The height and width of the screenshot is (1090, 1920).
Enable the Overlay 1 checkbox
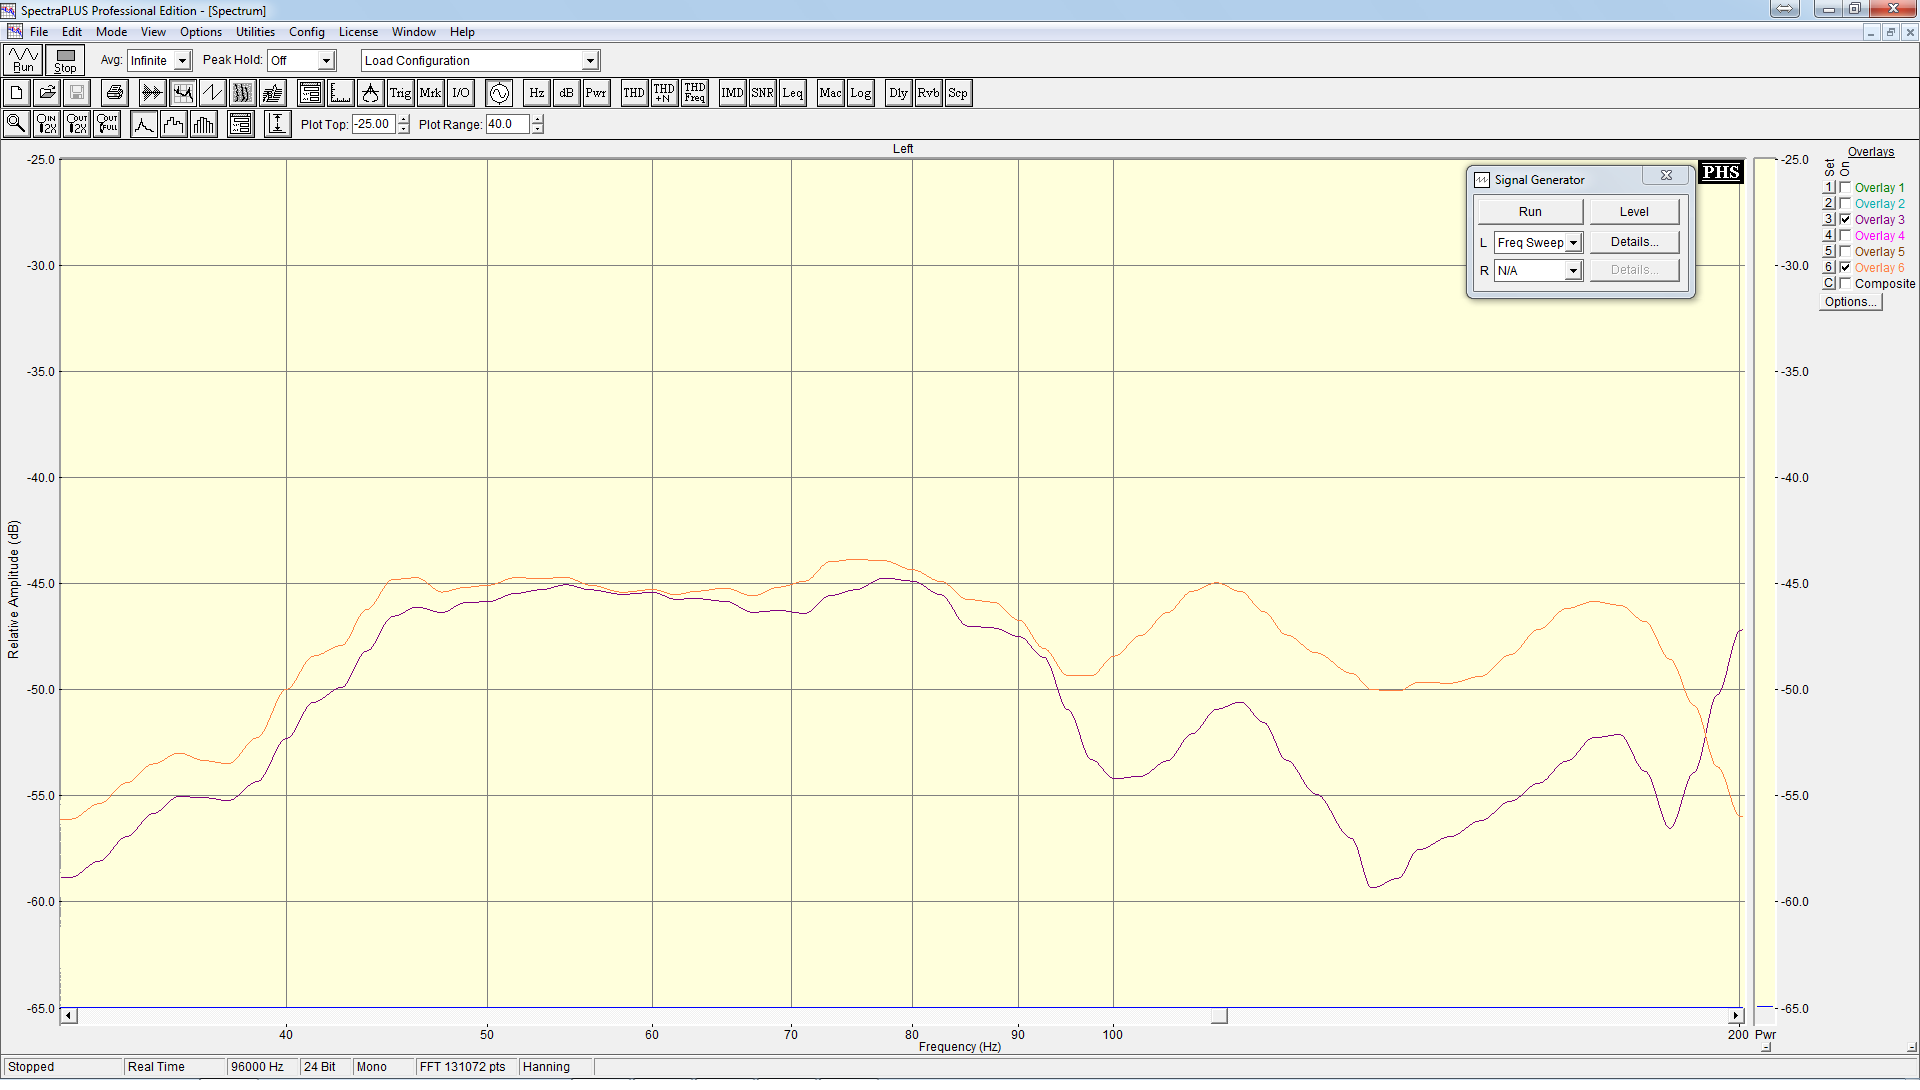tap(1845, 187)
